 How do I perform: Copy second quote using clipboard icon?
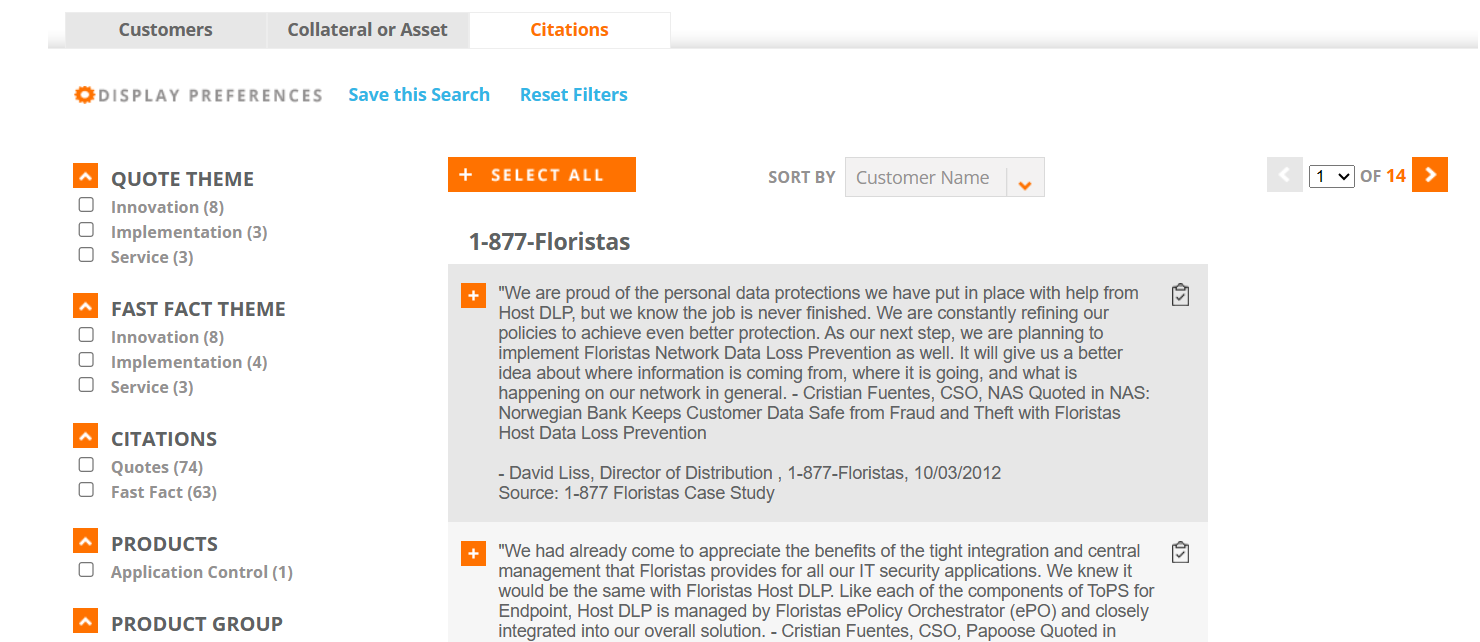point(1180,552)
